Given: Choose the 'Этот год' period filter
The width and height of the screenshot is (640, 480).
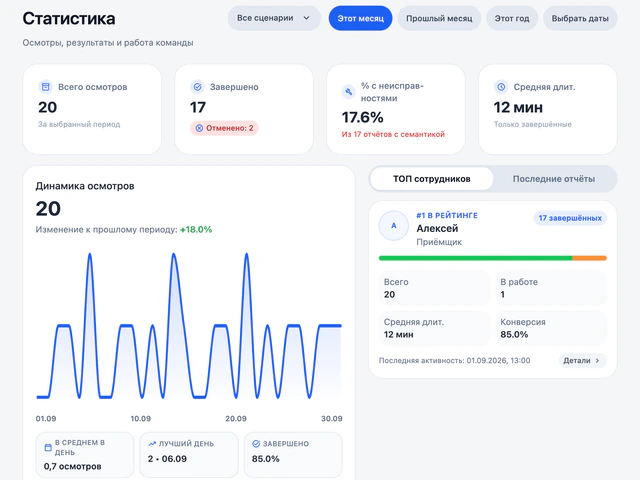Looking at the screenshot, I should click(x=512, y=18).
